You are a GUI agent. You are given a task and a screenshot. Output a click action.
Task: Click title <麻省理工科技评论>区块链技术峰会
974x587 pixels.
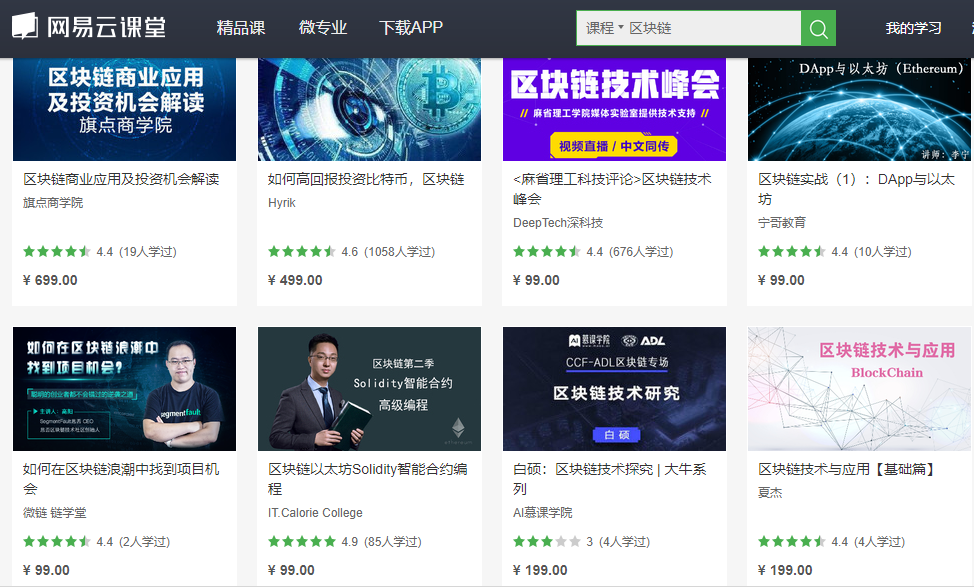coord(612,189)
